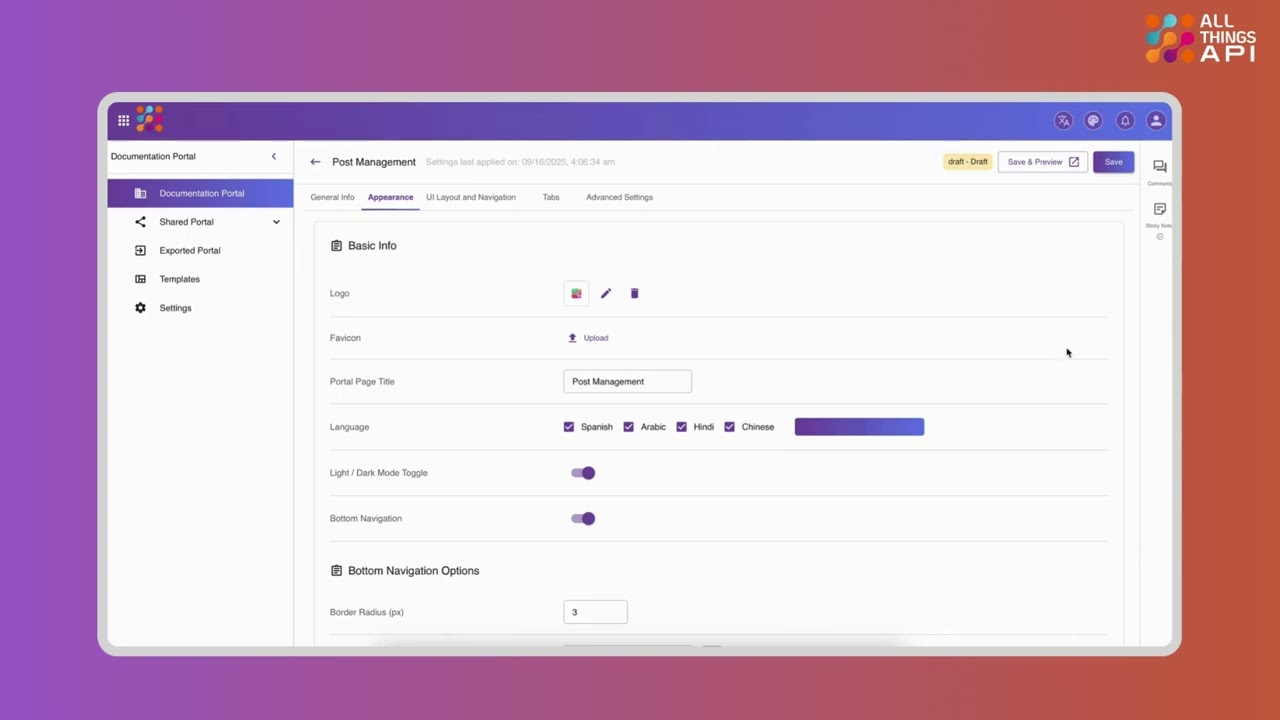Delete the logo with the trash icon
This screenshot has height=720, width=1280.
tap(634, 293)
